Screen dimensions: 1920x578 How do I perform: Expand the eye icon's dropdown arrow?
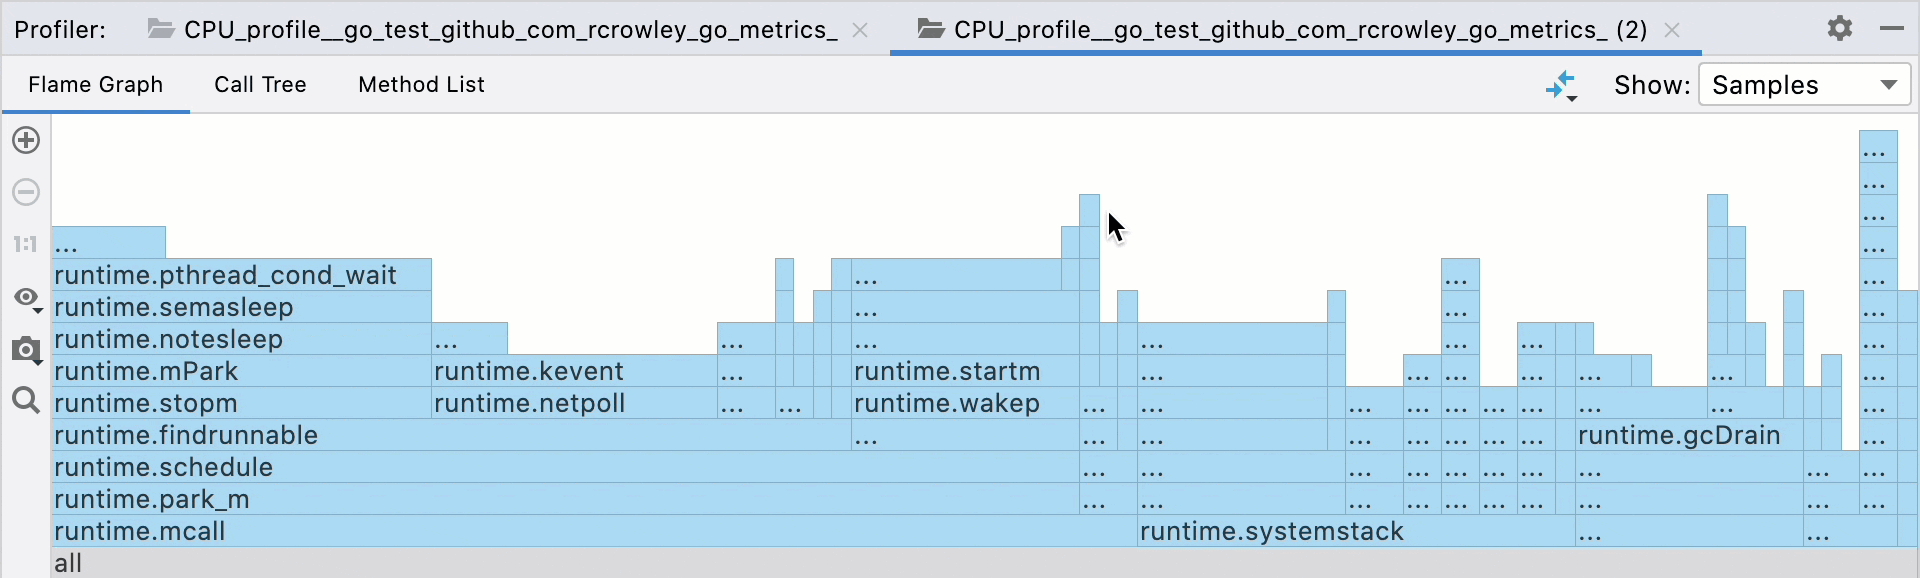40,311
